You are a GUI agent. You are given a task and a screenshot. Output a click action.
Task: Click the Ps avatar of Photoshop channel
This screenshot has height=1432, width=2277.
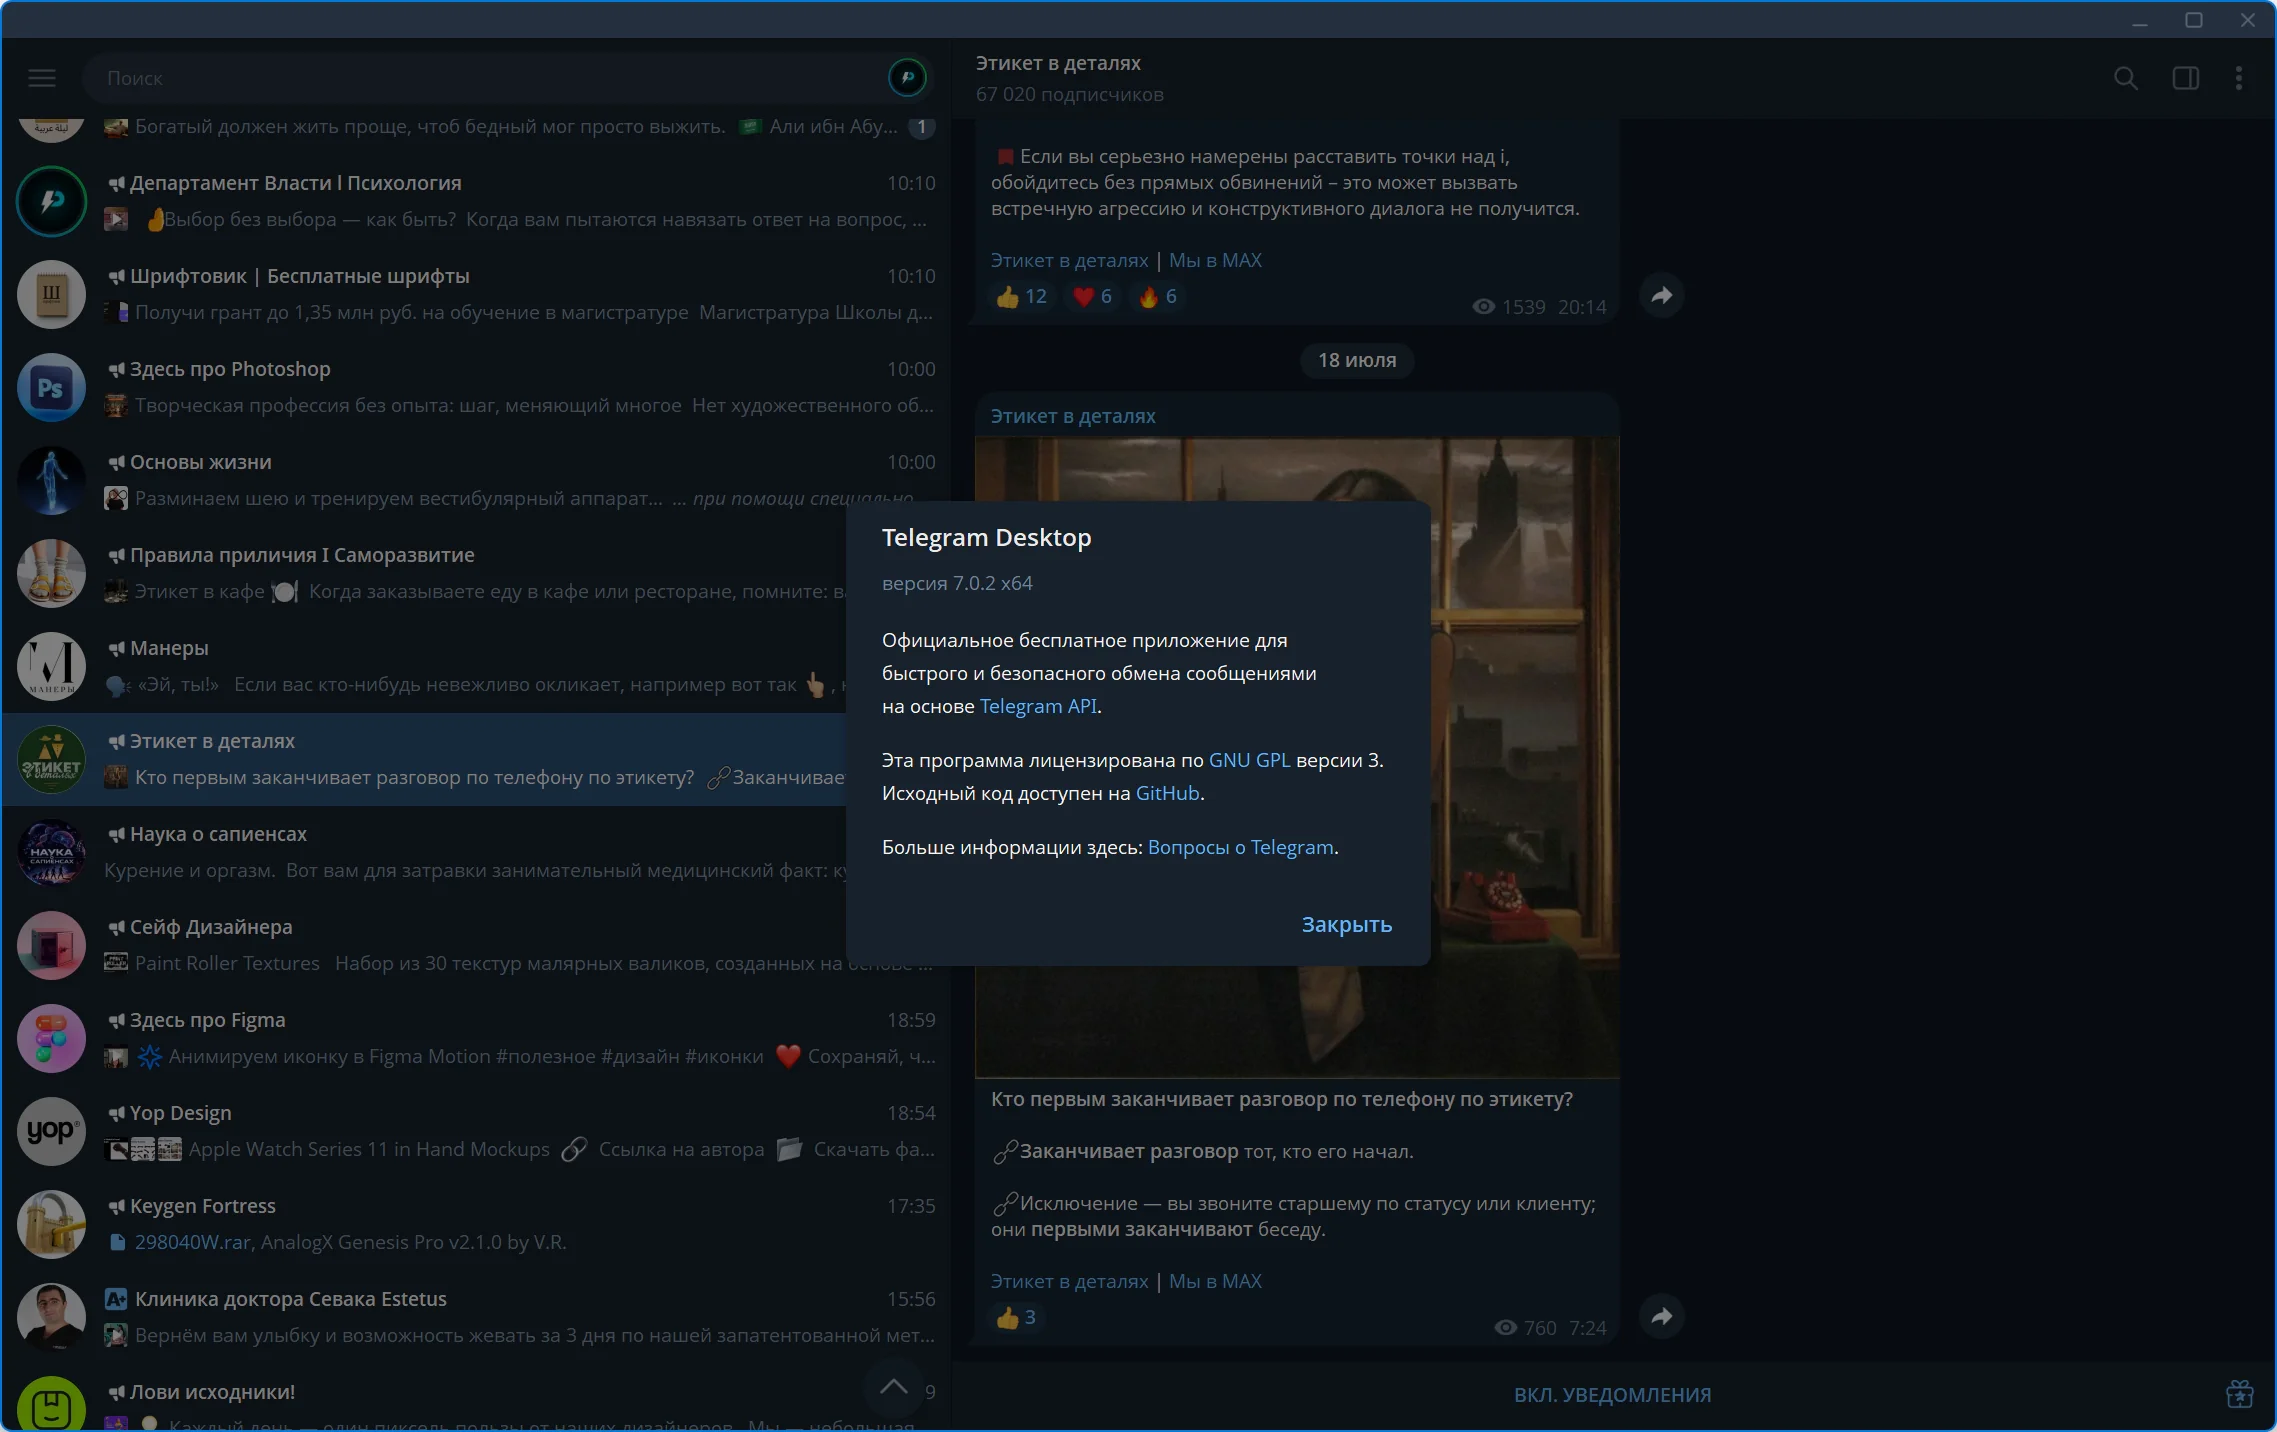(51, 387)
